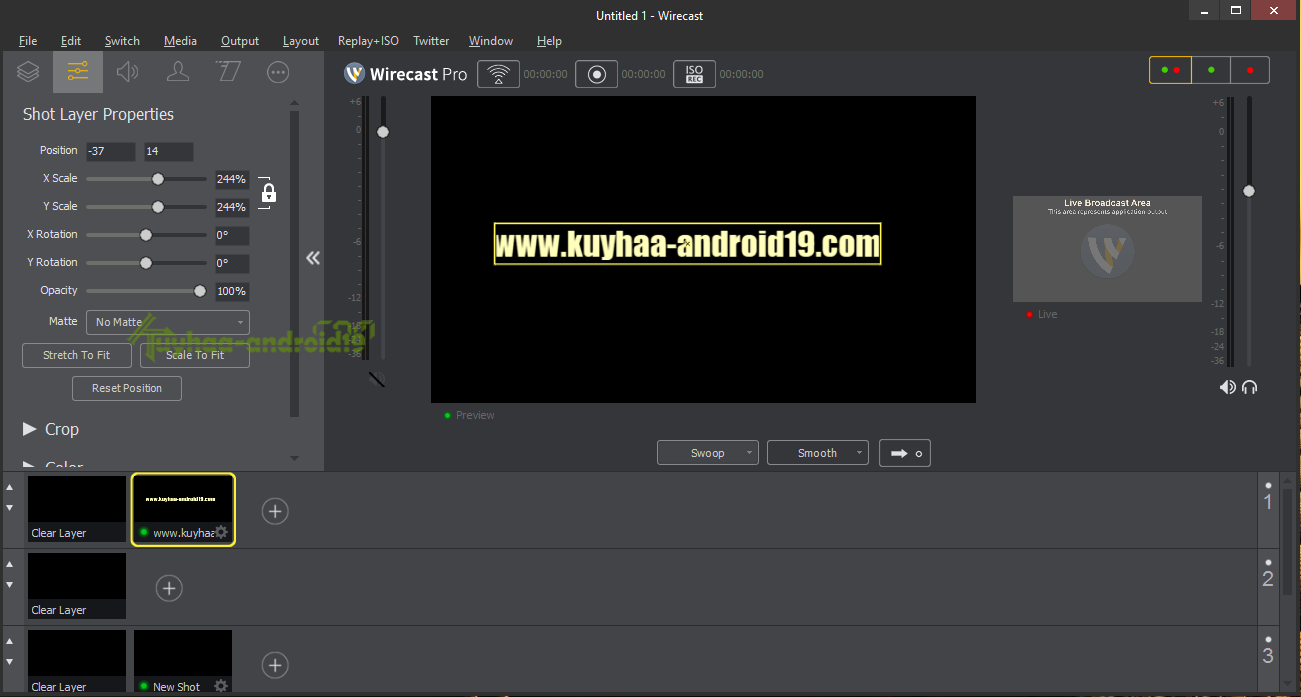
Task: Adjust the live output volume slider
Action: click(x=1248, y=191)
